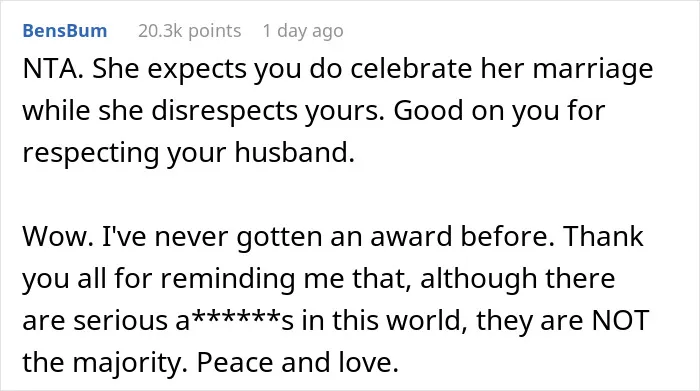Click the word celebrate in the first line
Image resolution: width=700 pixels, height=391 pixels.
411,69
